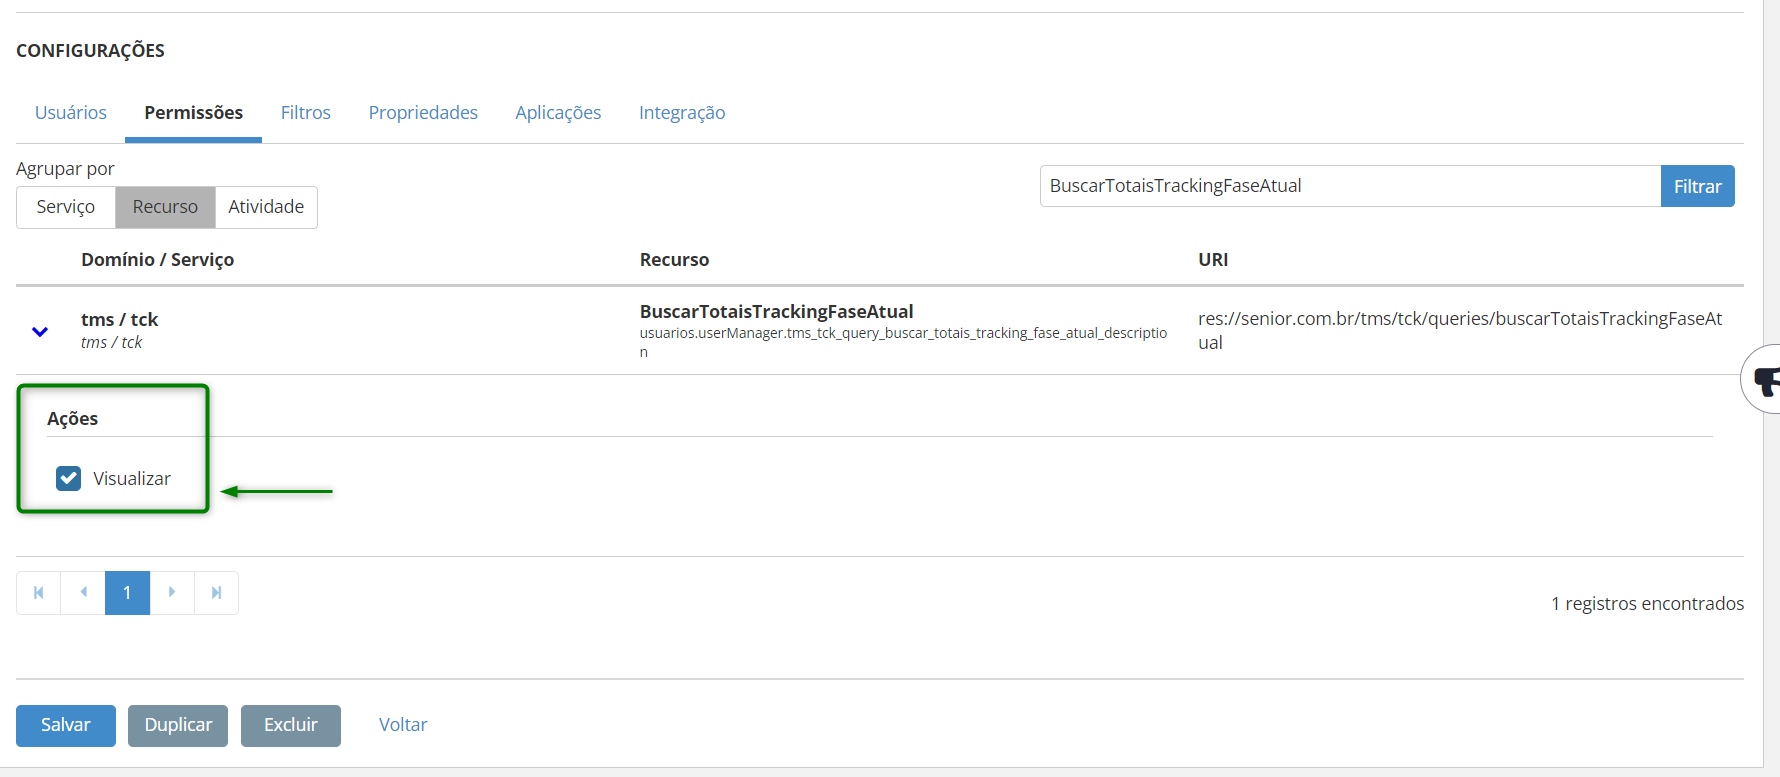
Task: Uncheck the Visualizar checkbox
Action: (69, 479)
